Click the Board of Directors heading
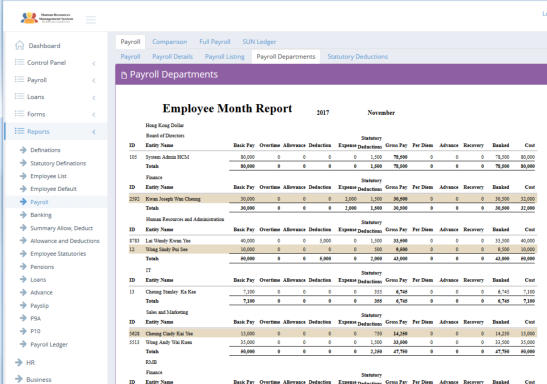Viewport: 547px width, 384px height. [x=165, y=135]
